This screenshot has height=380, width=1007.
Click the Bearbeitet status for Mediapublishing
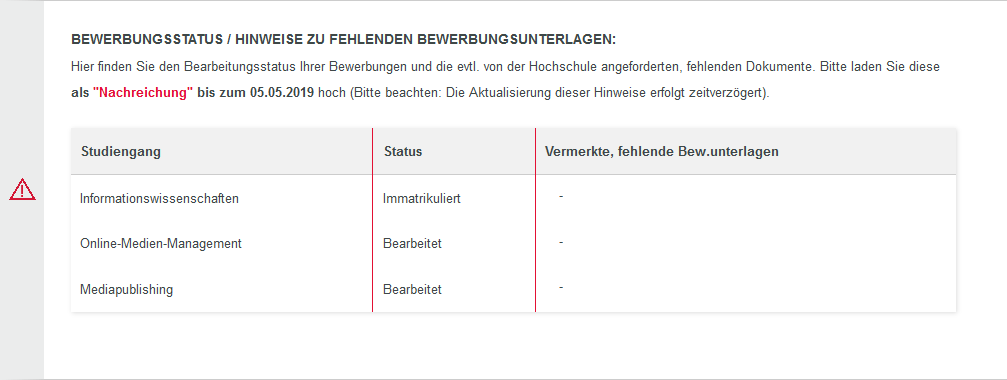tap(412, 289)
